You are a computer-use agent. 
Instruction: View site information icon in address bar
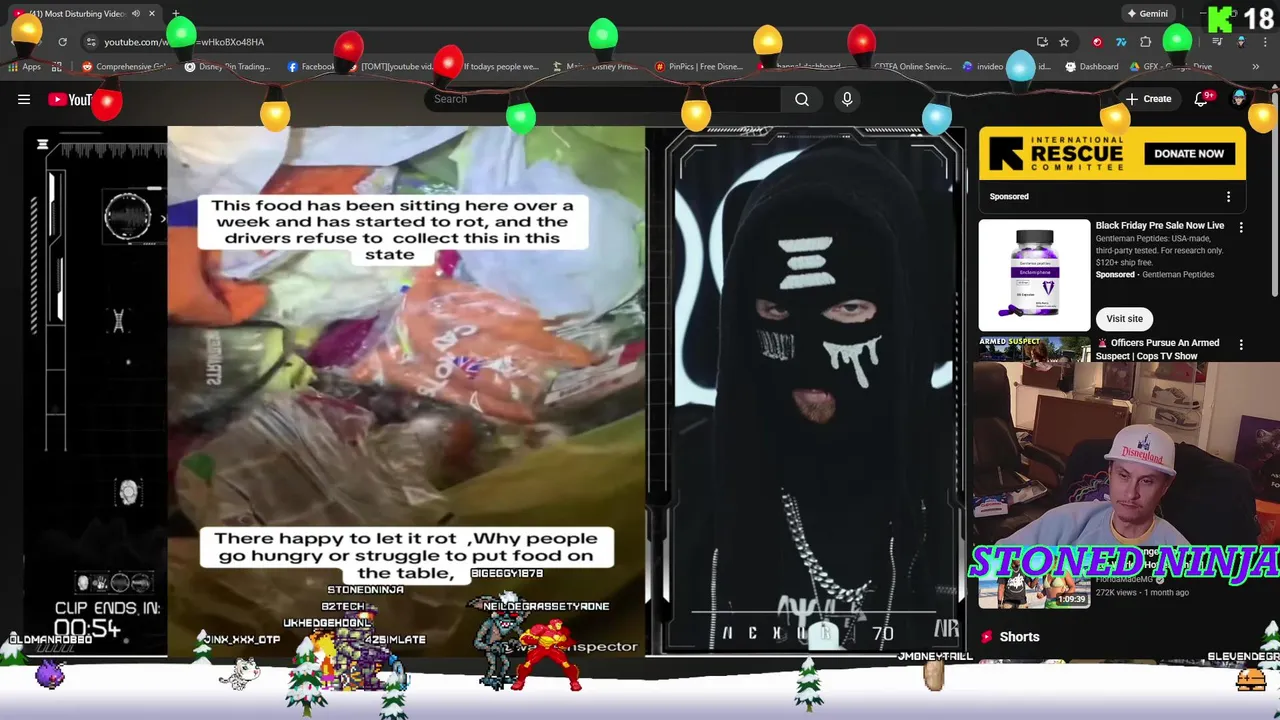91,42
